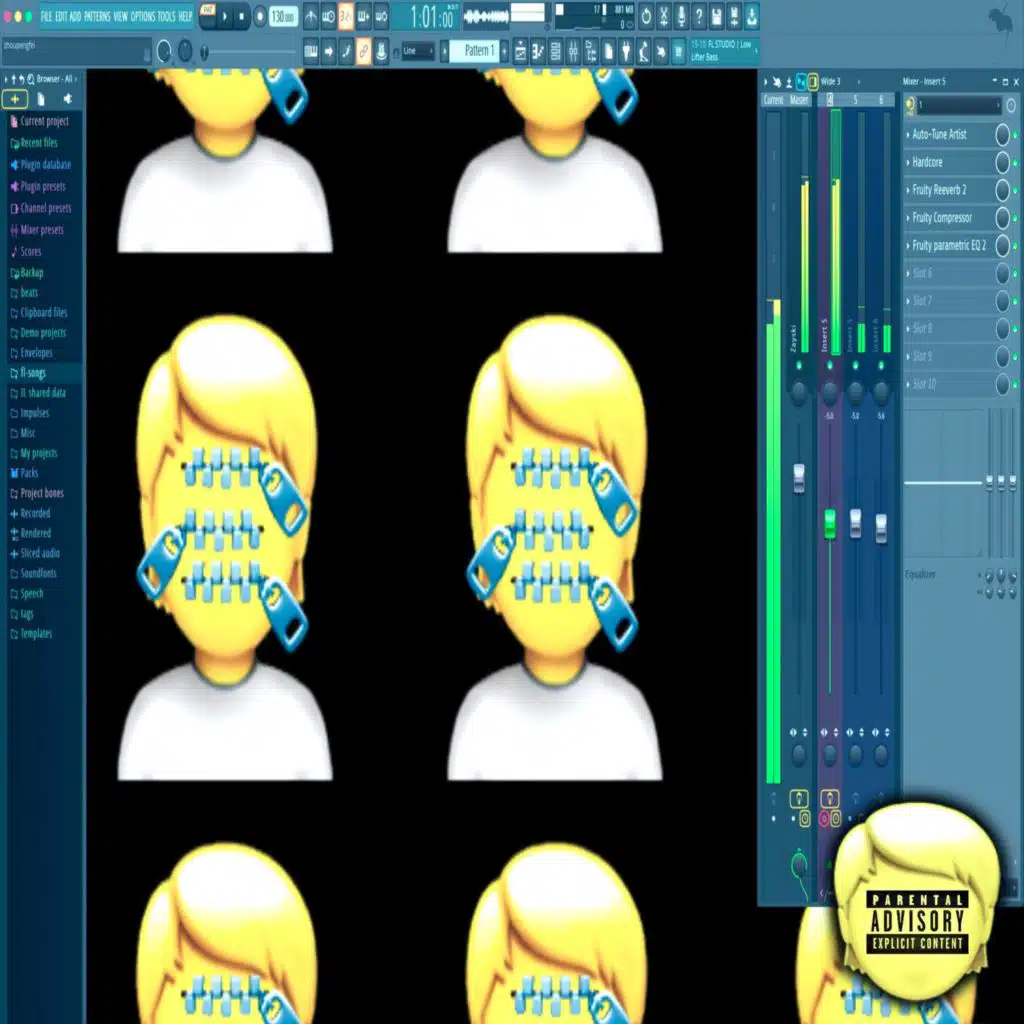Click the browser add plus icon
1024x1024 pixels.
[x=15, y=99]
